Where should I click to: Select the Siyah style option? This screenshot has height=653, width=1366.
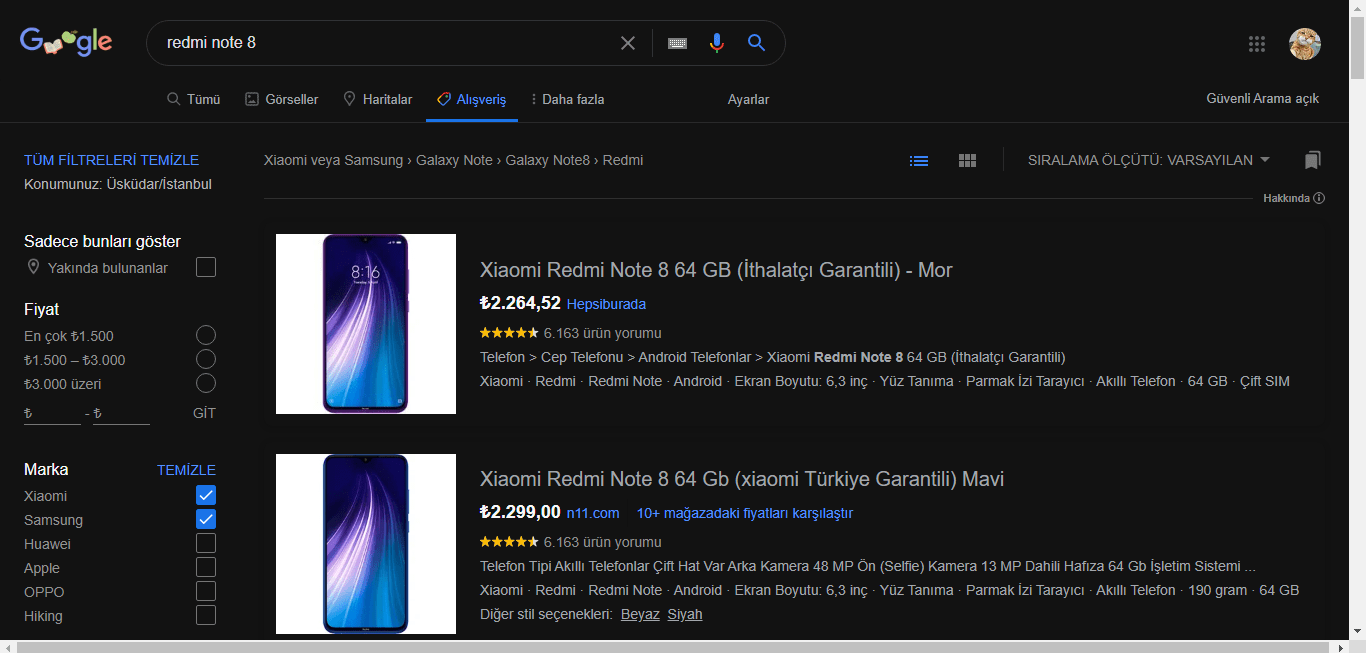pyautogui.click(x=685, y=614)
